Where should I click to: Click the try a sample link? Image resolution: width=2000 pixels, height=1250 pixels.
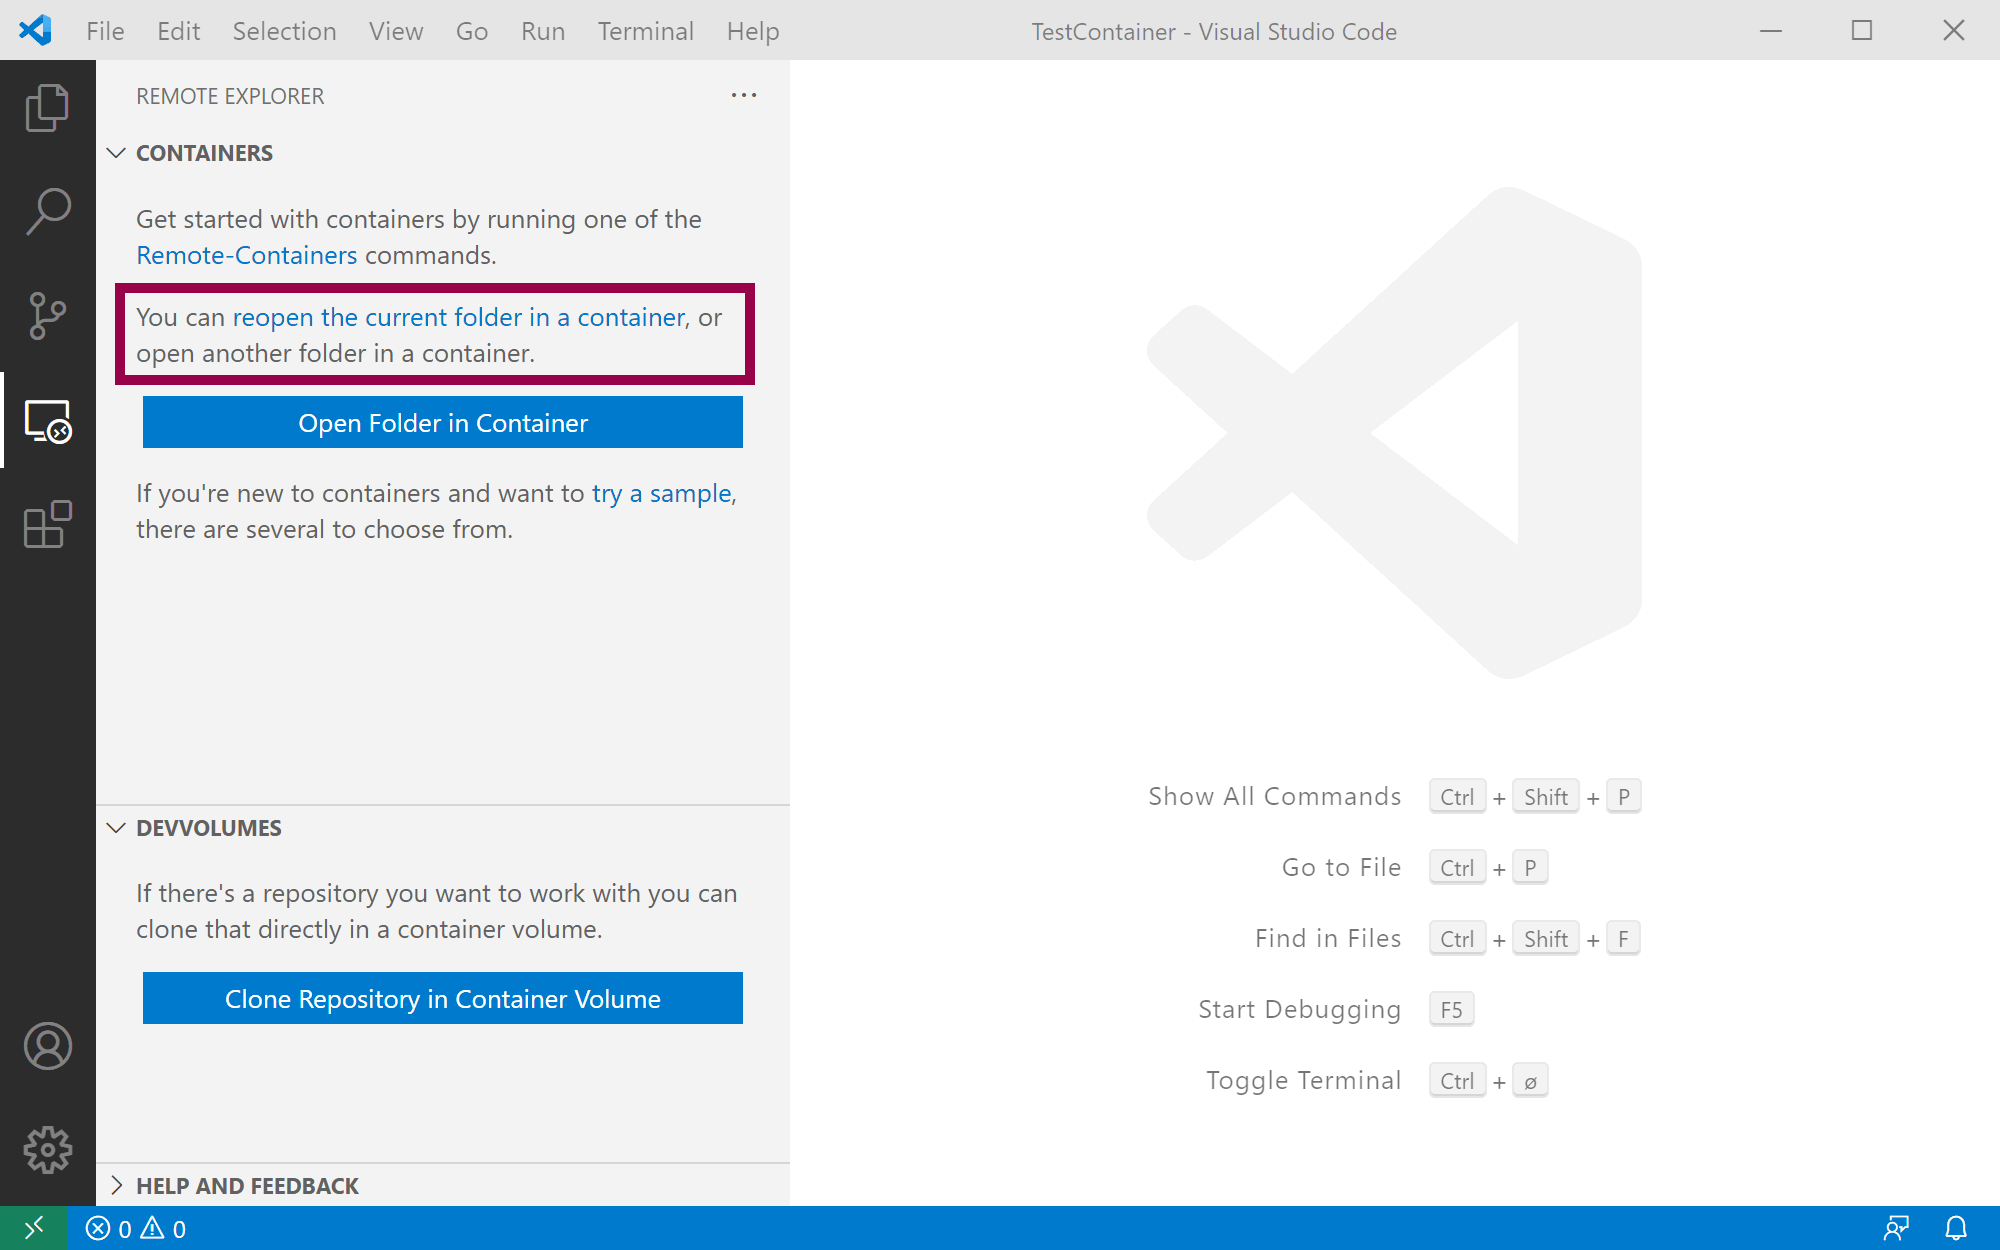(661, 493)
